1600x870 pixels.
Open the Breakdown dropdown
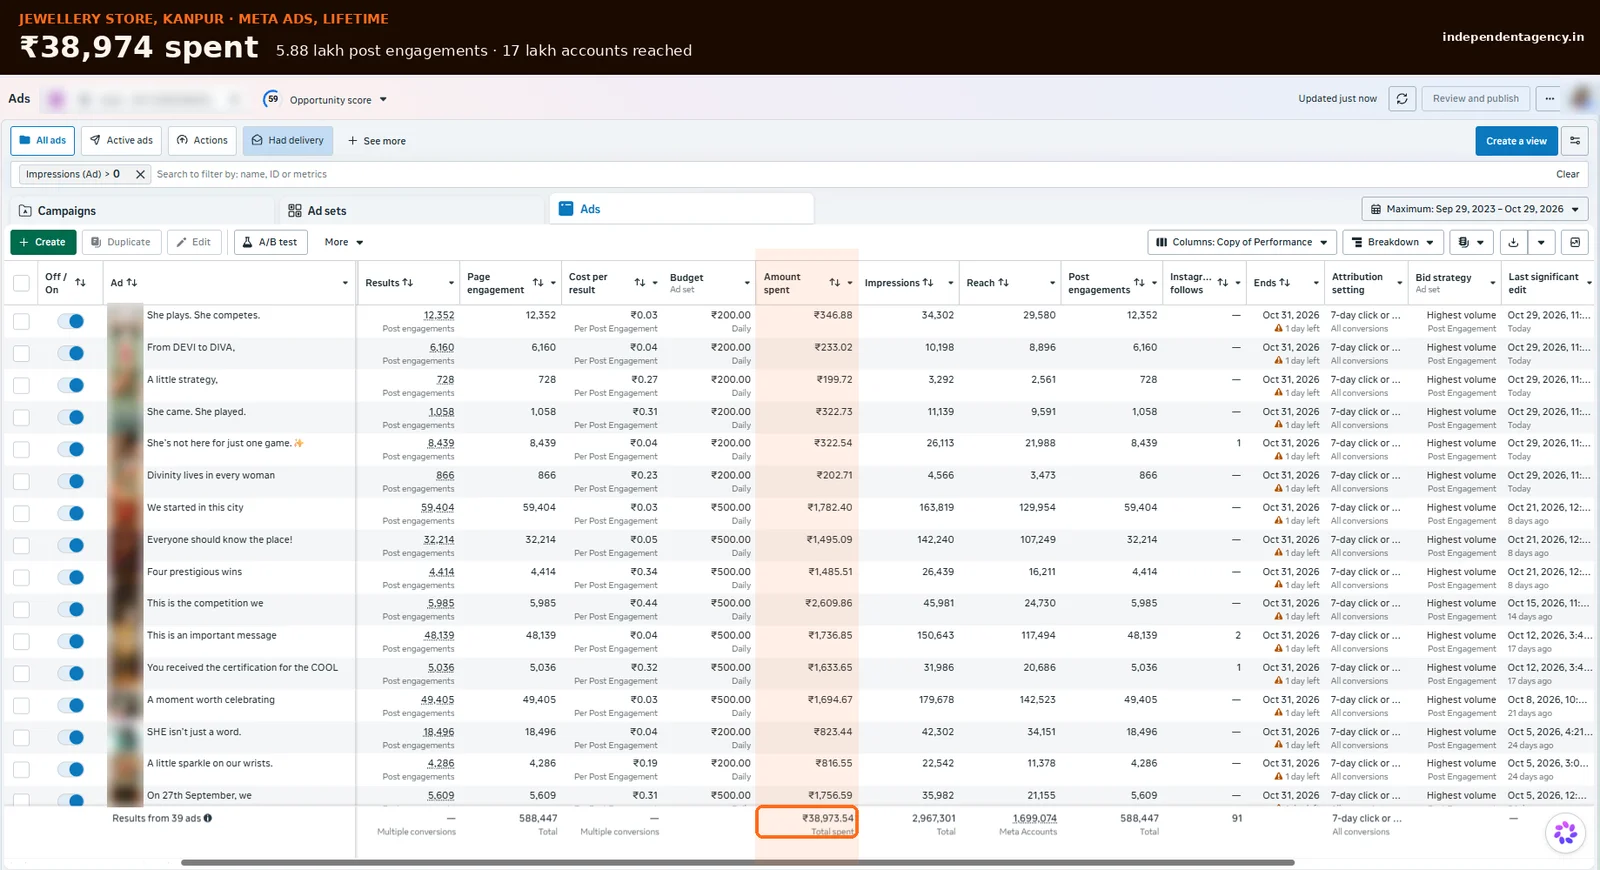1393,242
